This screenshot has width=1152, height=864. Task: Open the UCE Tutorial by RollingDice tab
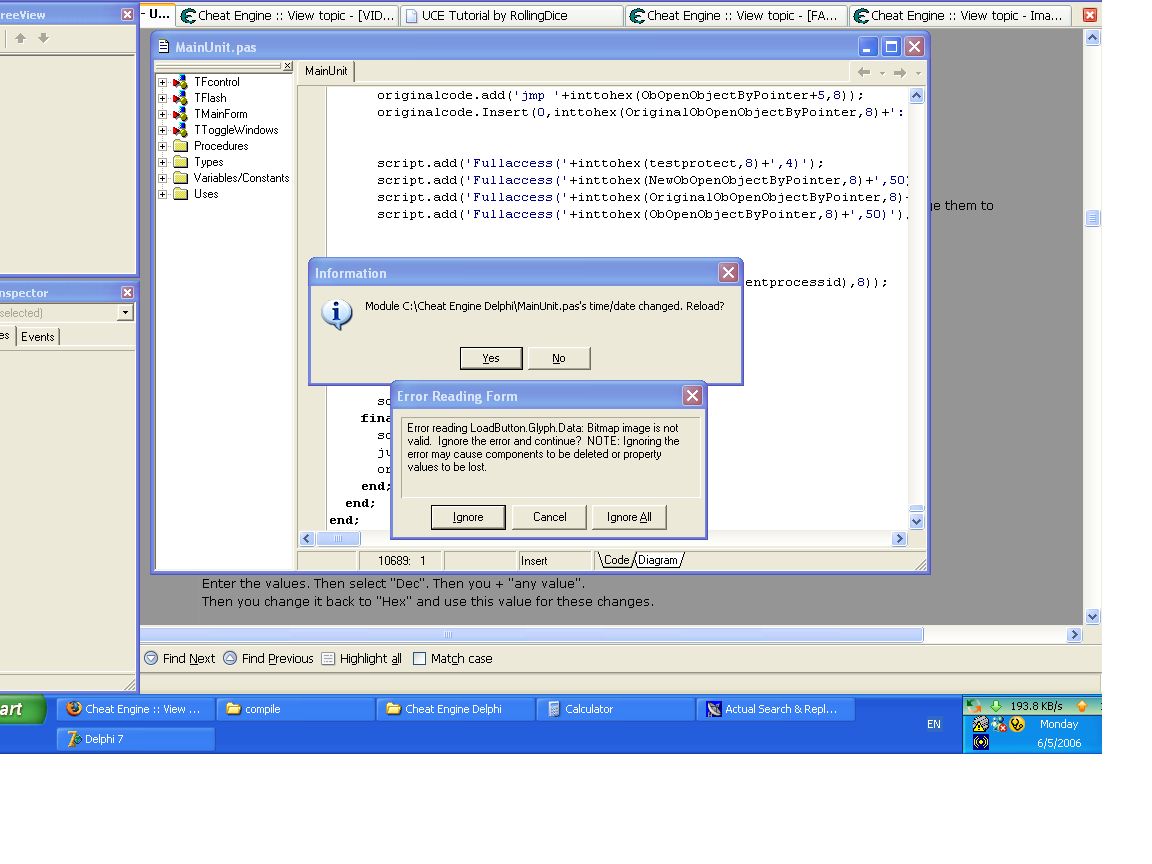510,16
